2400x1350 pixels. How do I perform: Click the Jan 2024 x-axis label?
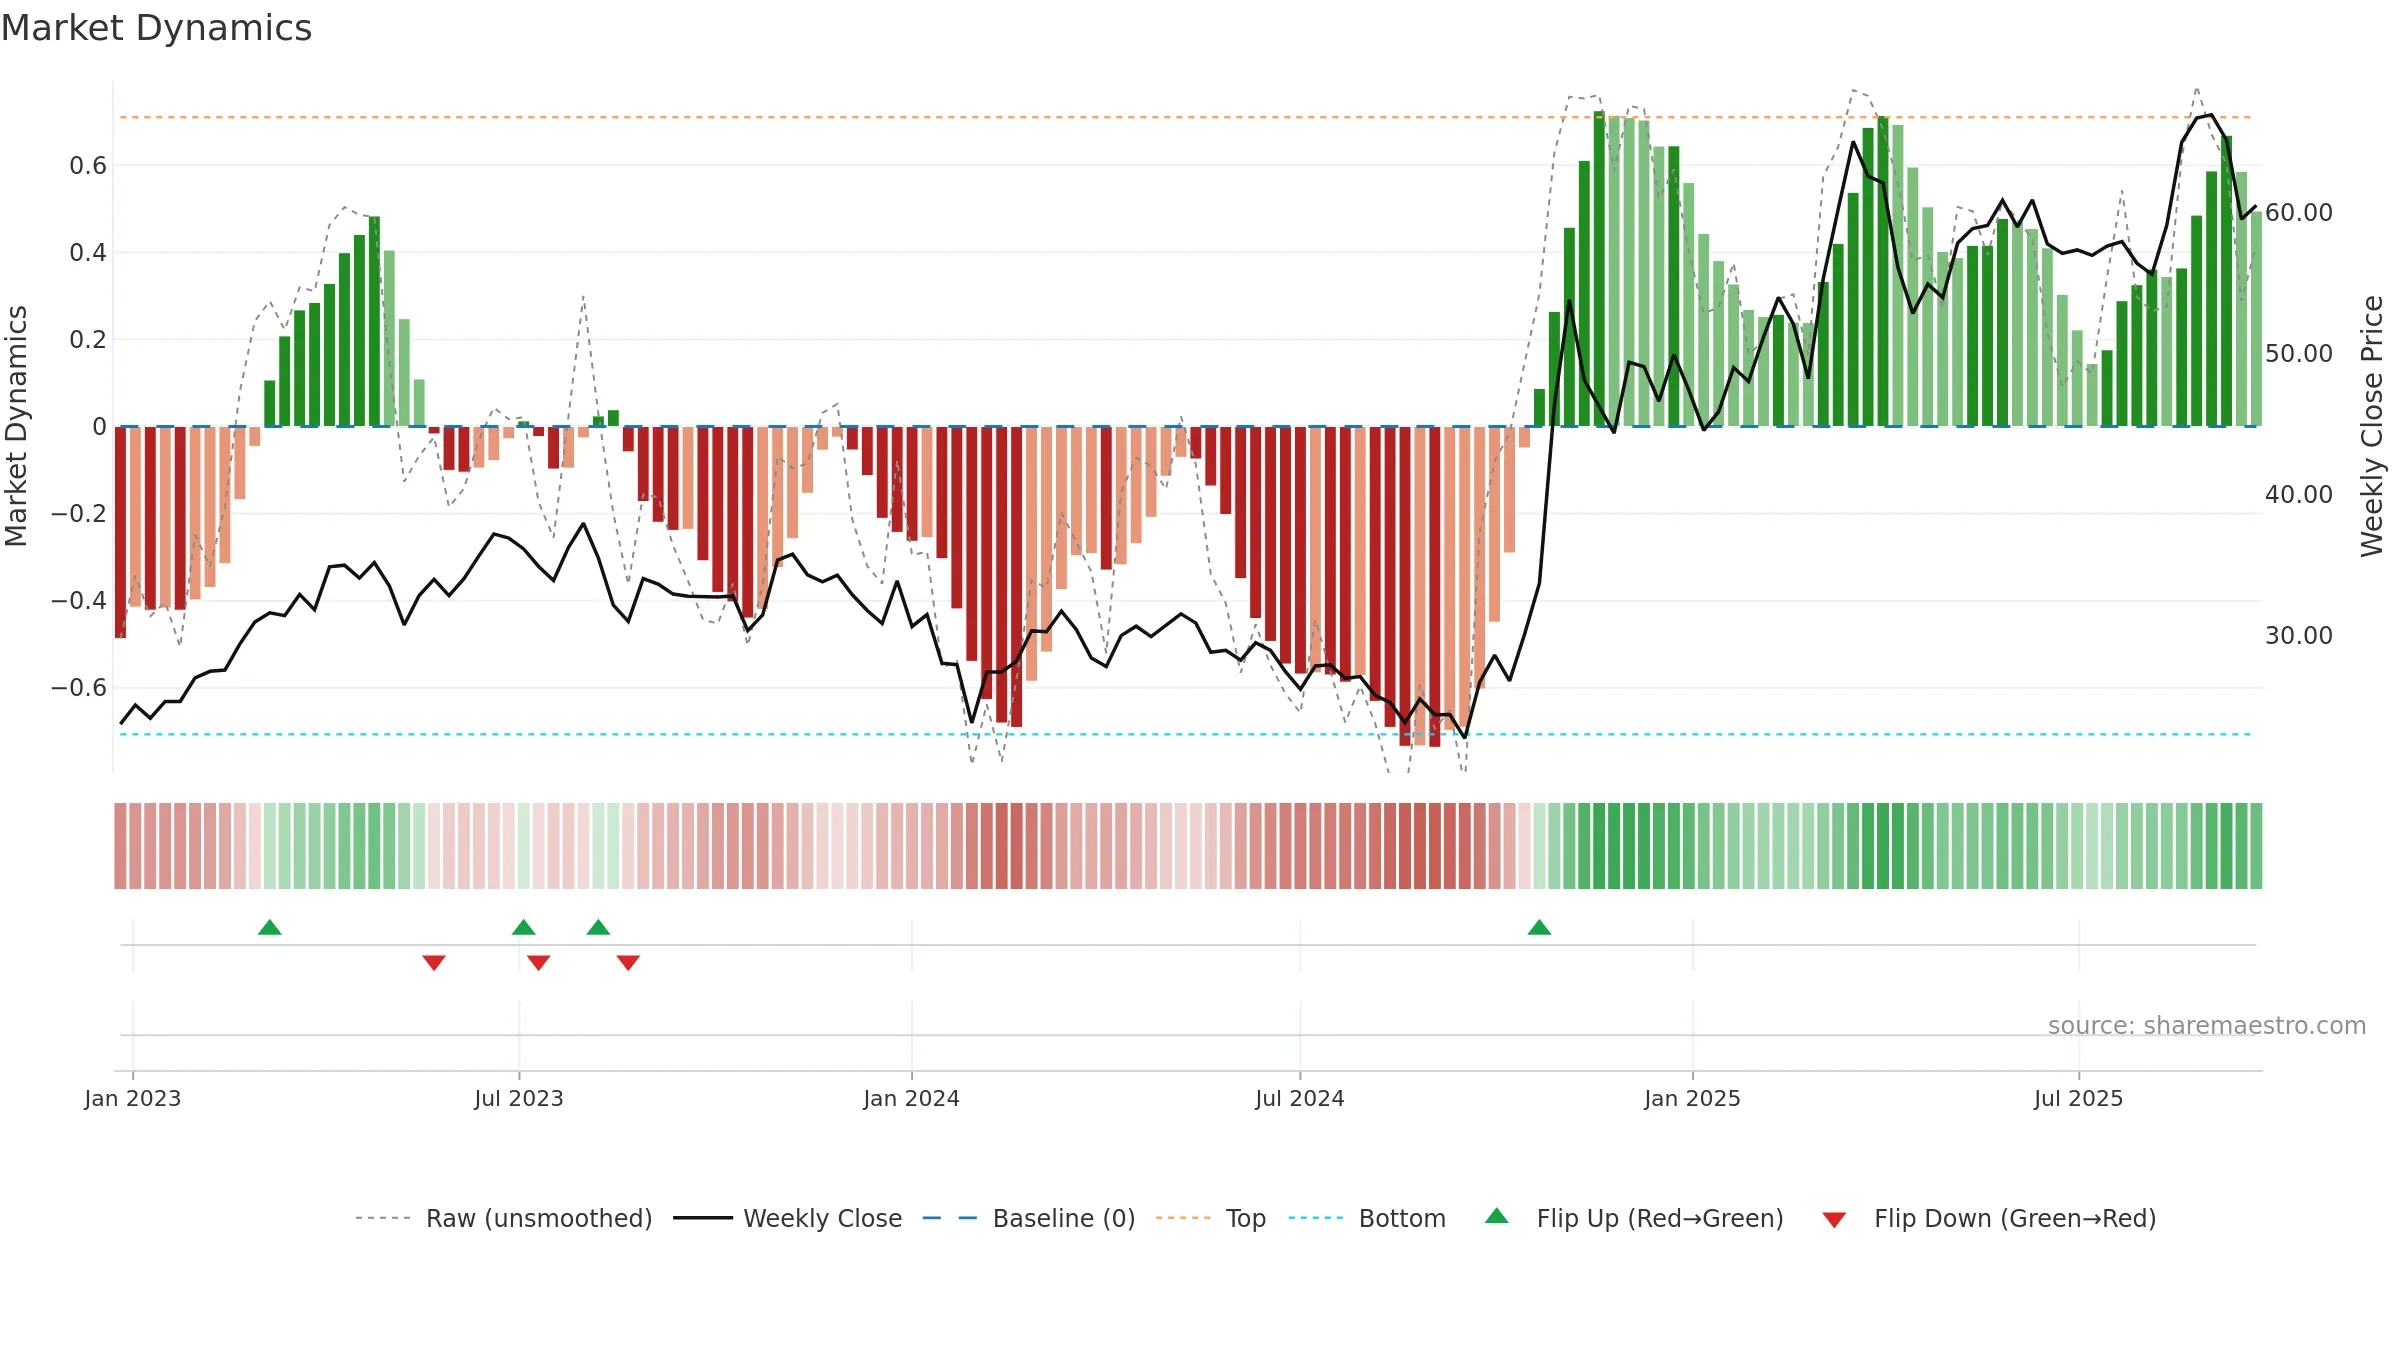[x=912, y=1098]
